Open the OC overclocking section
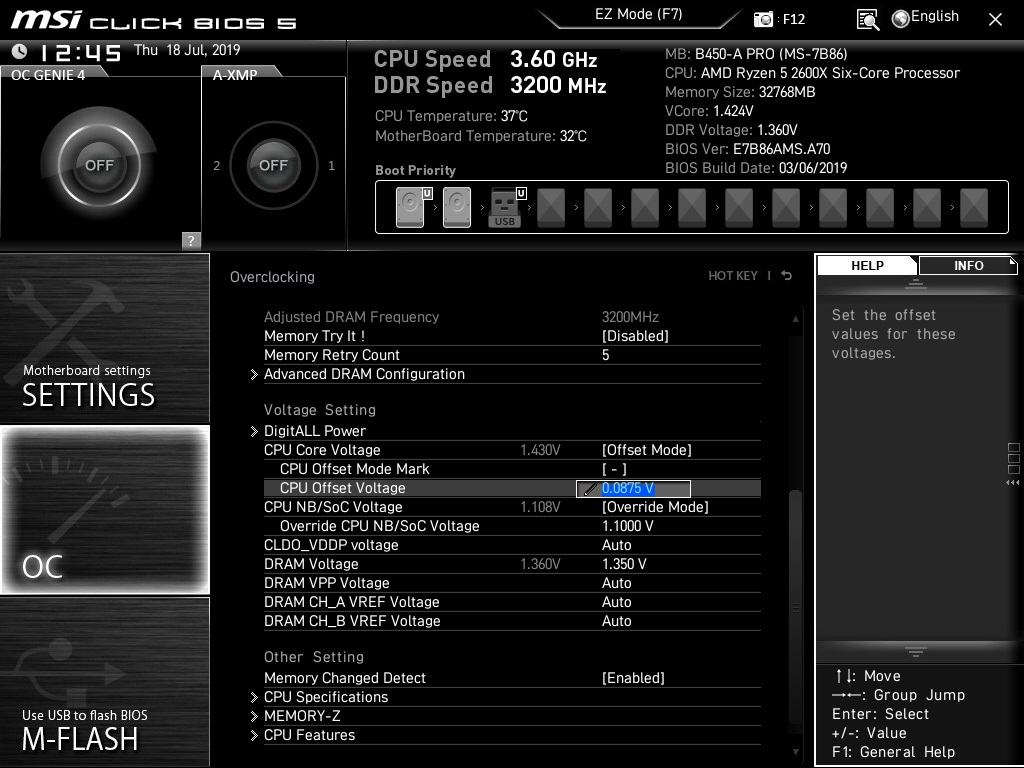1024x768 pixels. pyautogui.click(x=104, y=509)
